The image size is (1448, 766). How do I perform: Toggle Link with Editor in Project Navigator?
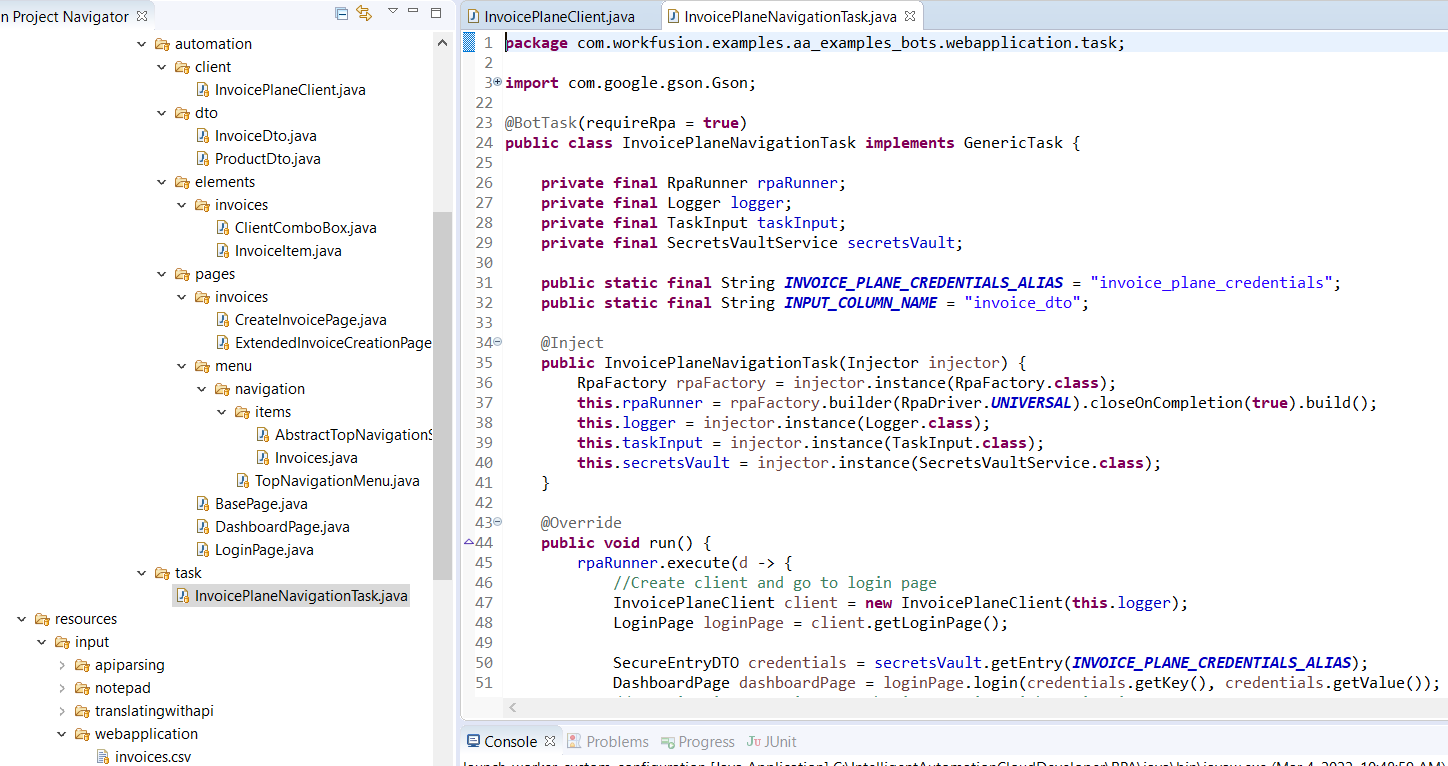click(364, 14)
